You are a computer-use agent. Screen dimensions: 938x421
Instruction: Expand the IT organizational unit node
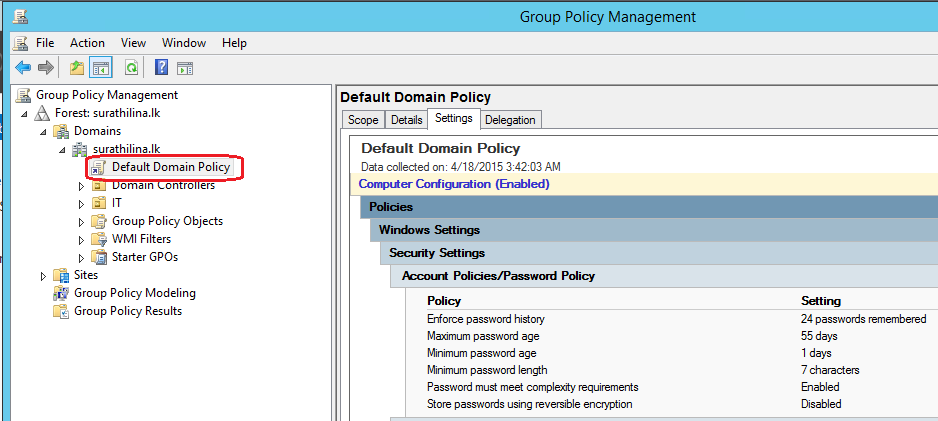82,204
